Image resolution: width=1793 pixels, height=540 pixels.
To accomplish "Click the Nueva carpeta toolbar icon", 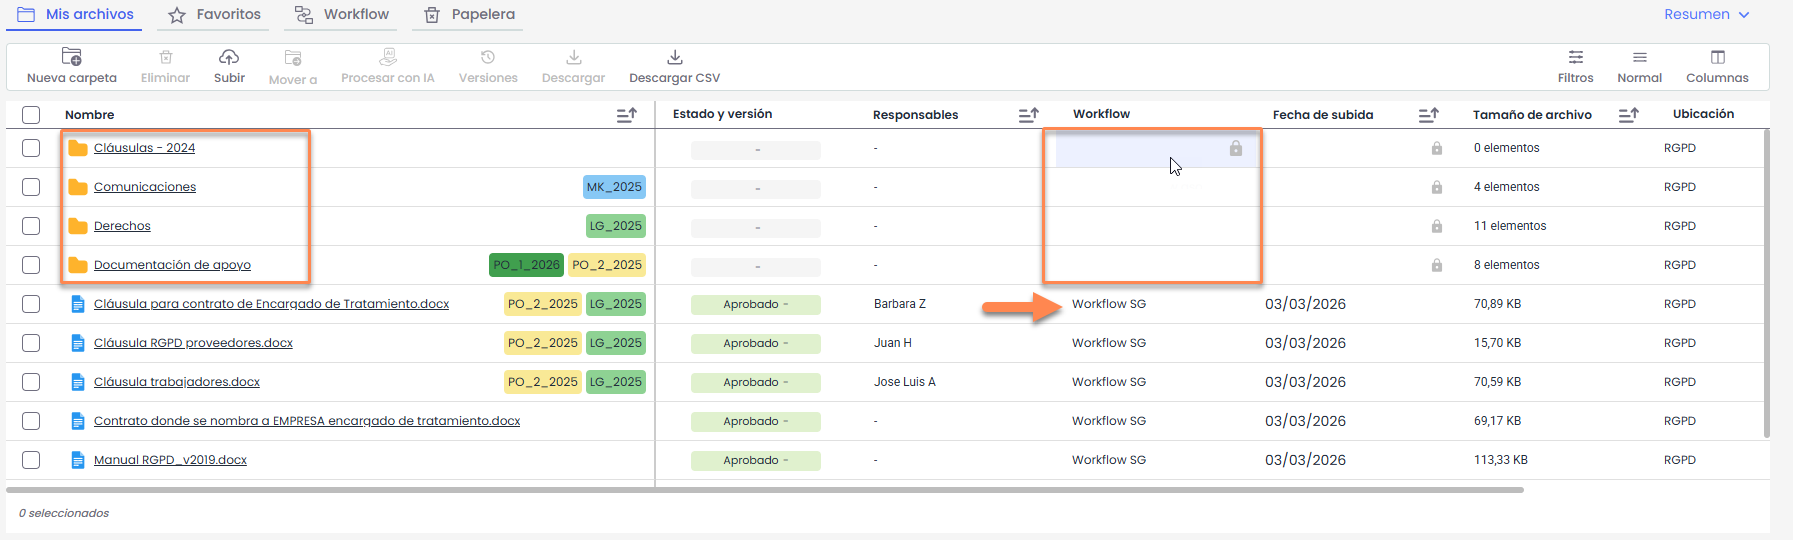I will [72, 57].
